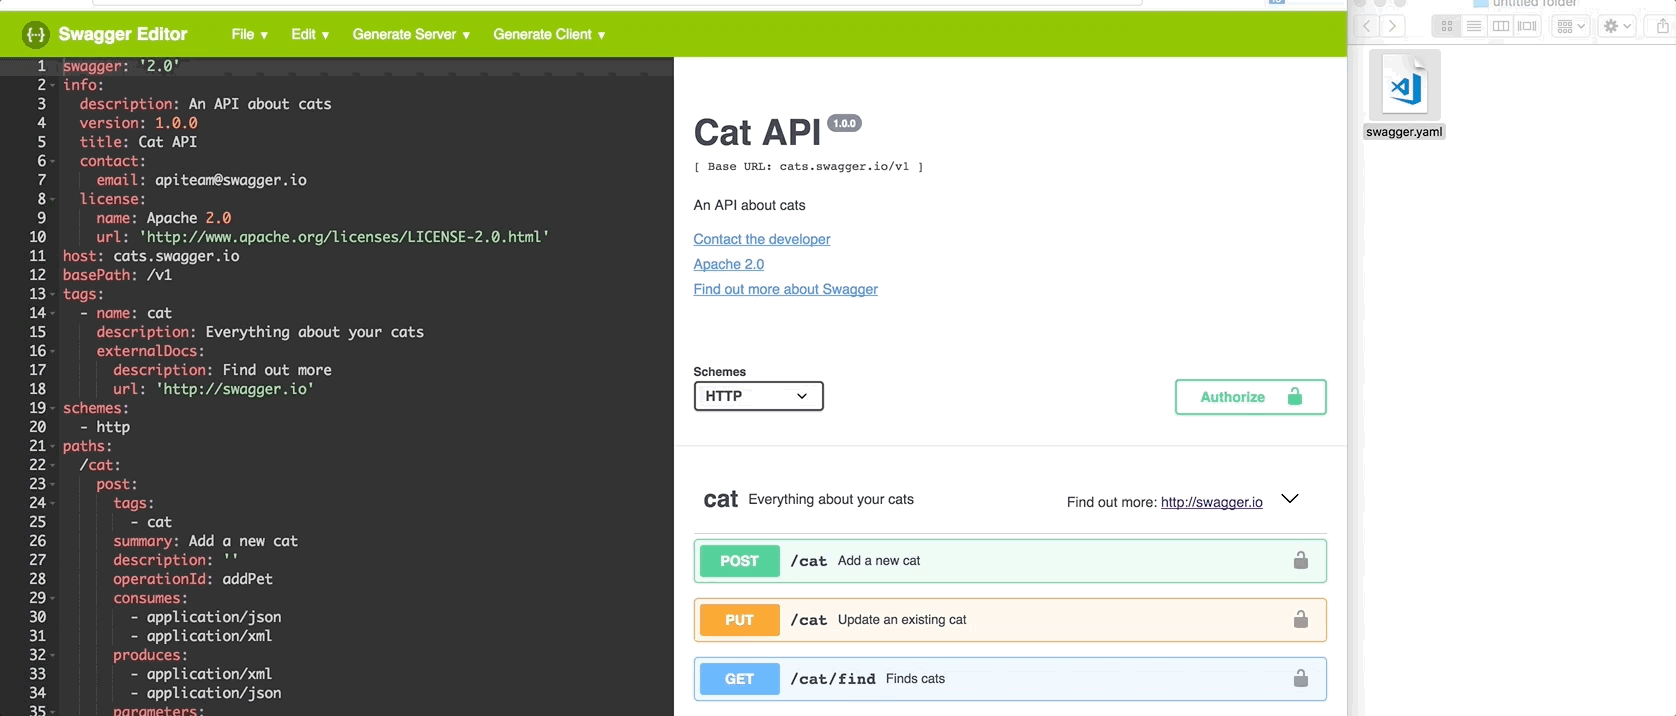
Task: Click Find out more about Swagger link
Action: coord(786,289)
